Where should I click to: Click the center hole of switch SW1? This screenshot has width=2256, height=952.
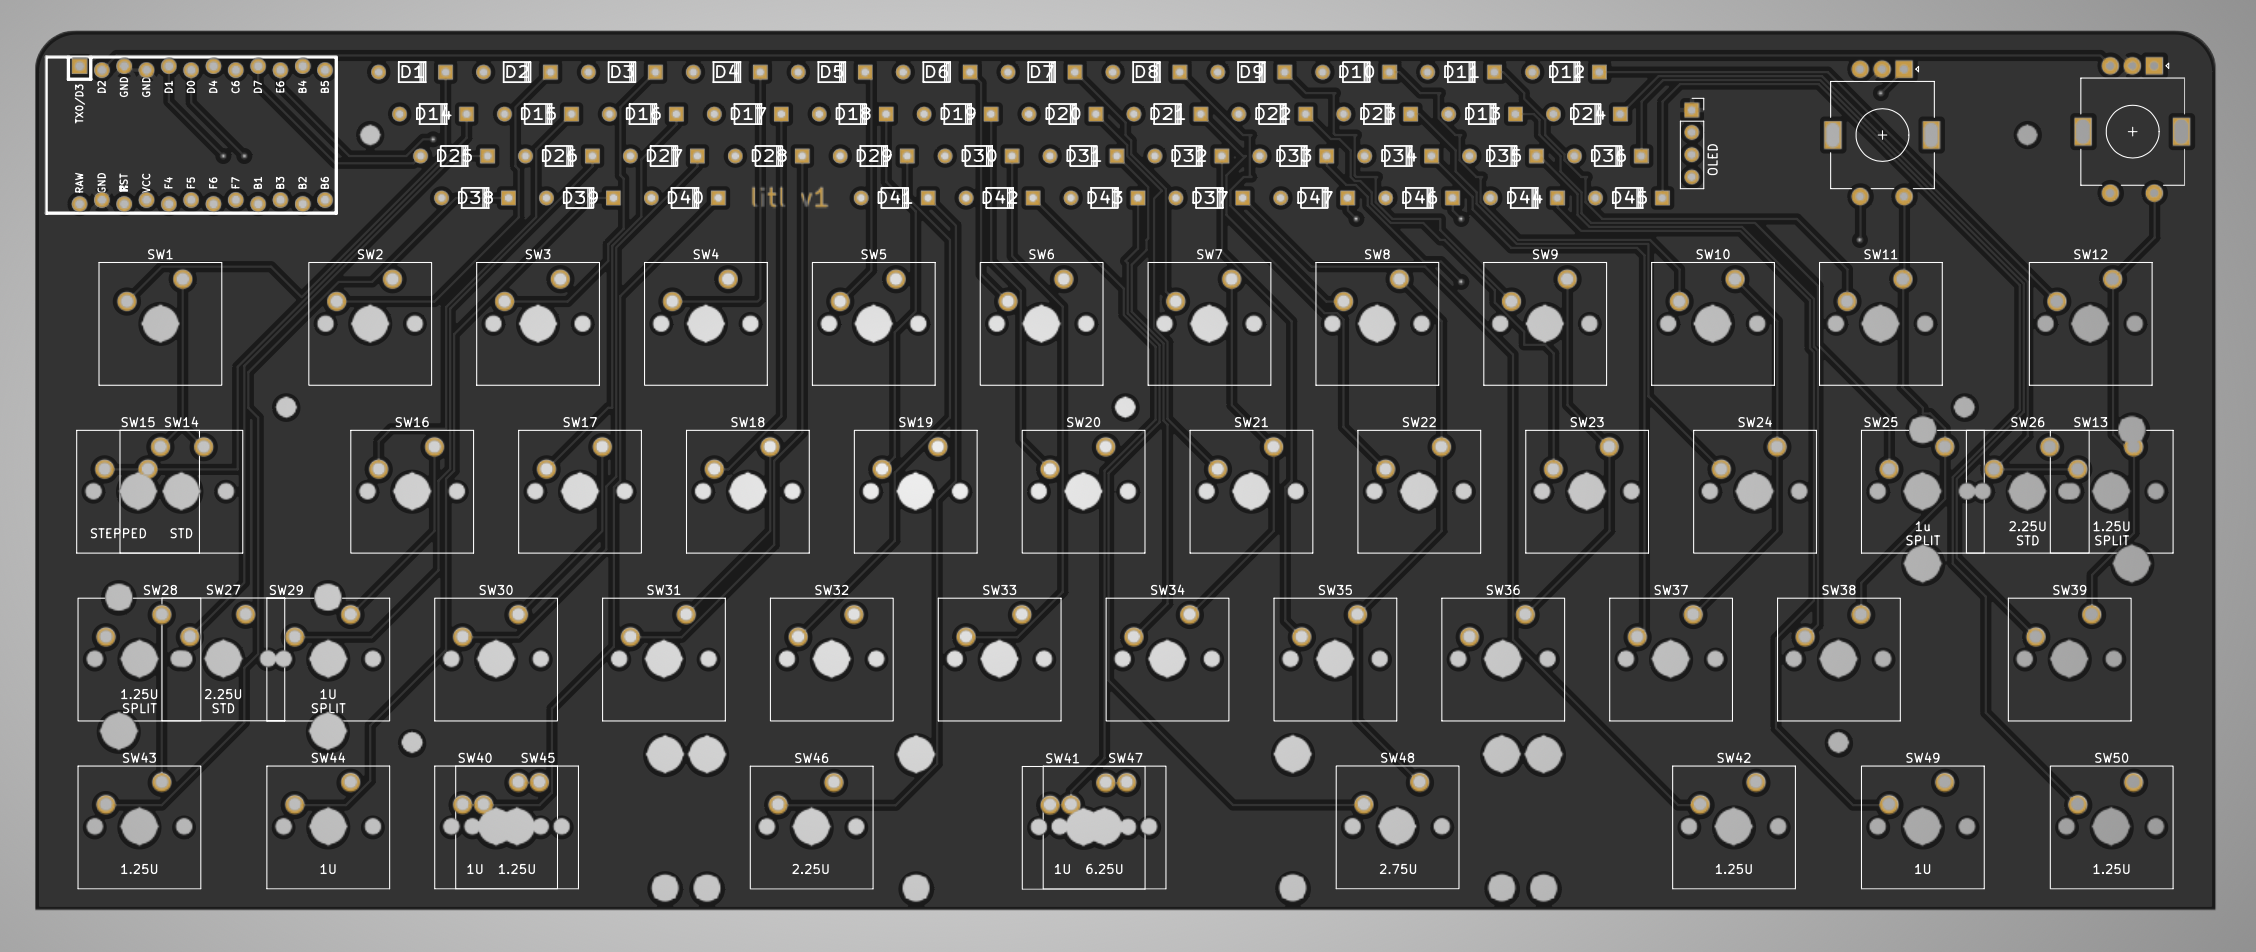pyautogui.click(x=160, y=324)
